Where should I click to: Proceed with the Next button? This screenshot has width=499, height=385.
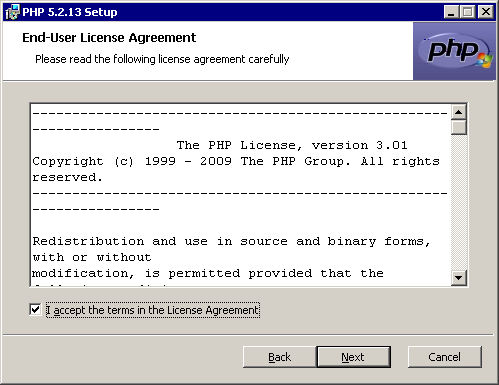[x=353, y=357]
